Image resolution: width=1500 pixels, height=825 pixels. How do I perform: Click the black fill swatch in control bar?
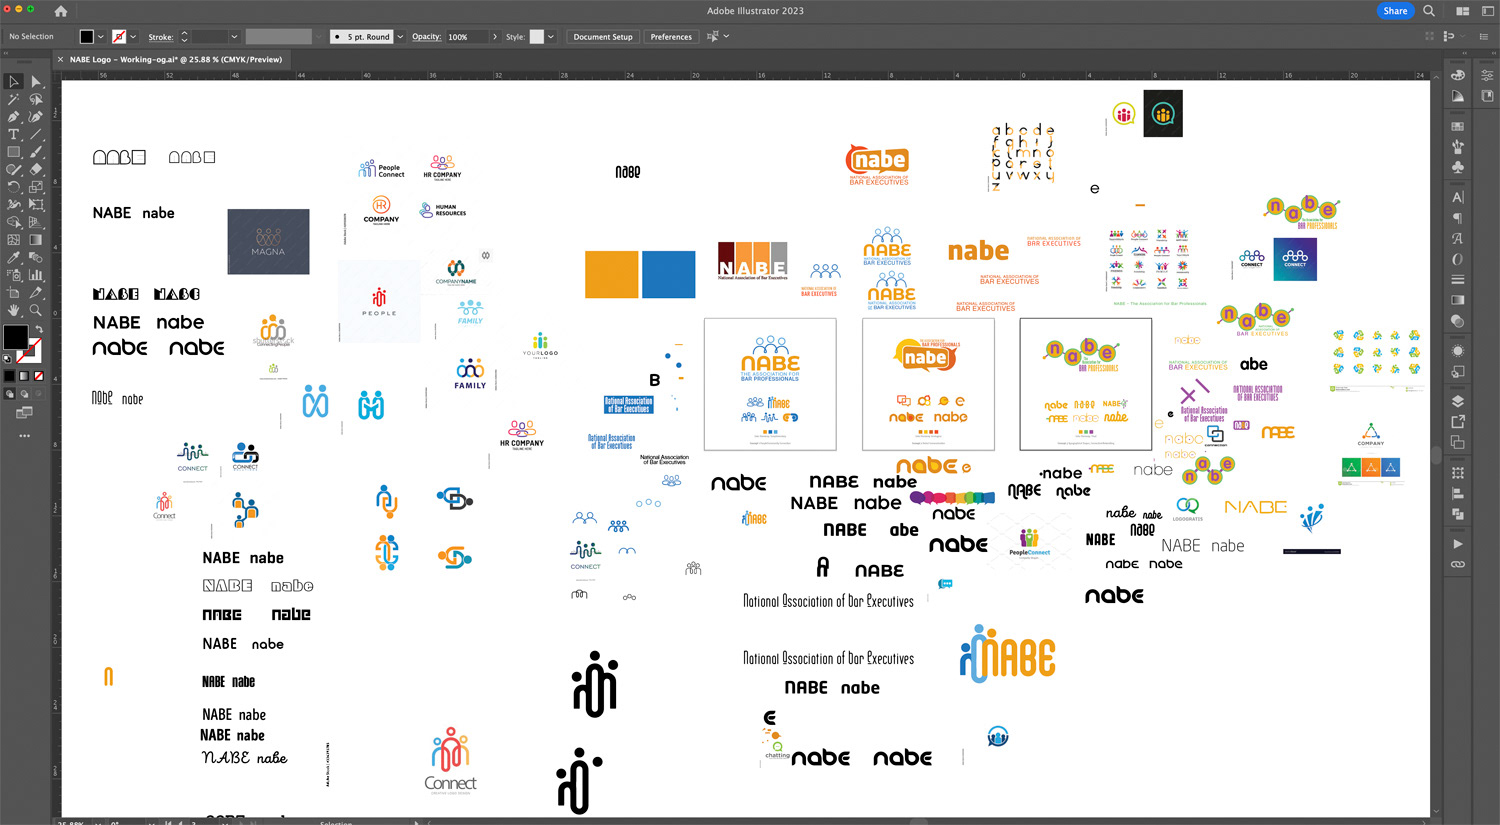pyautogui.click(x=87, y=37)
